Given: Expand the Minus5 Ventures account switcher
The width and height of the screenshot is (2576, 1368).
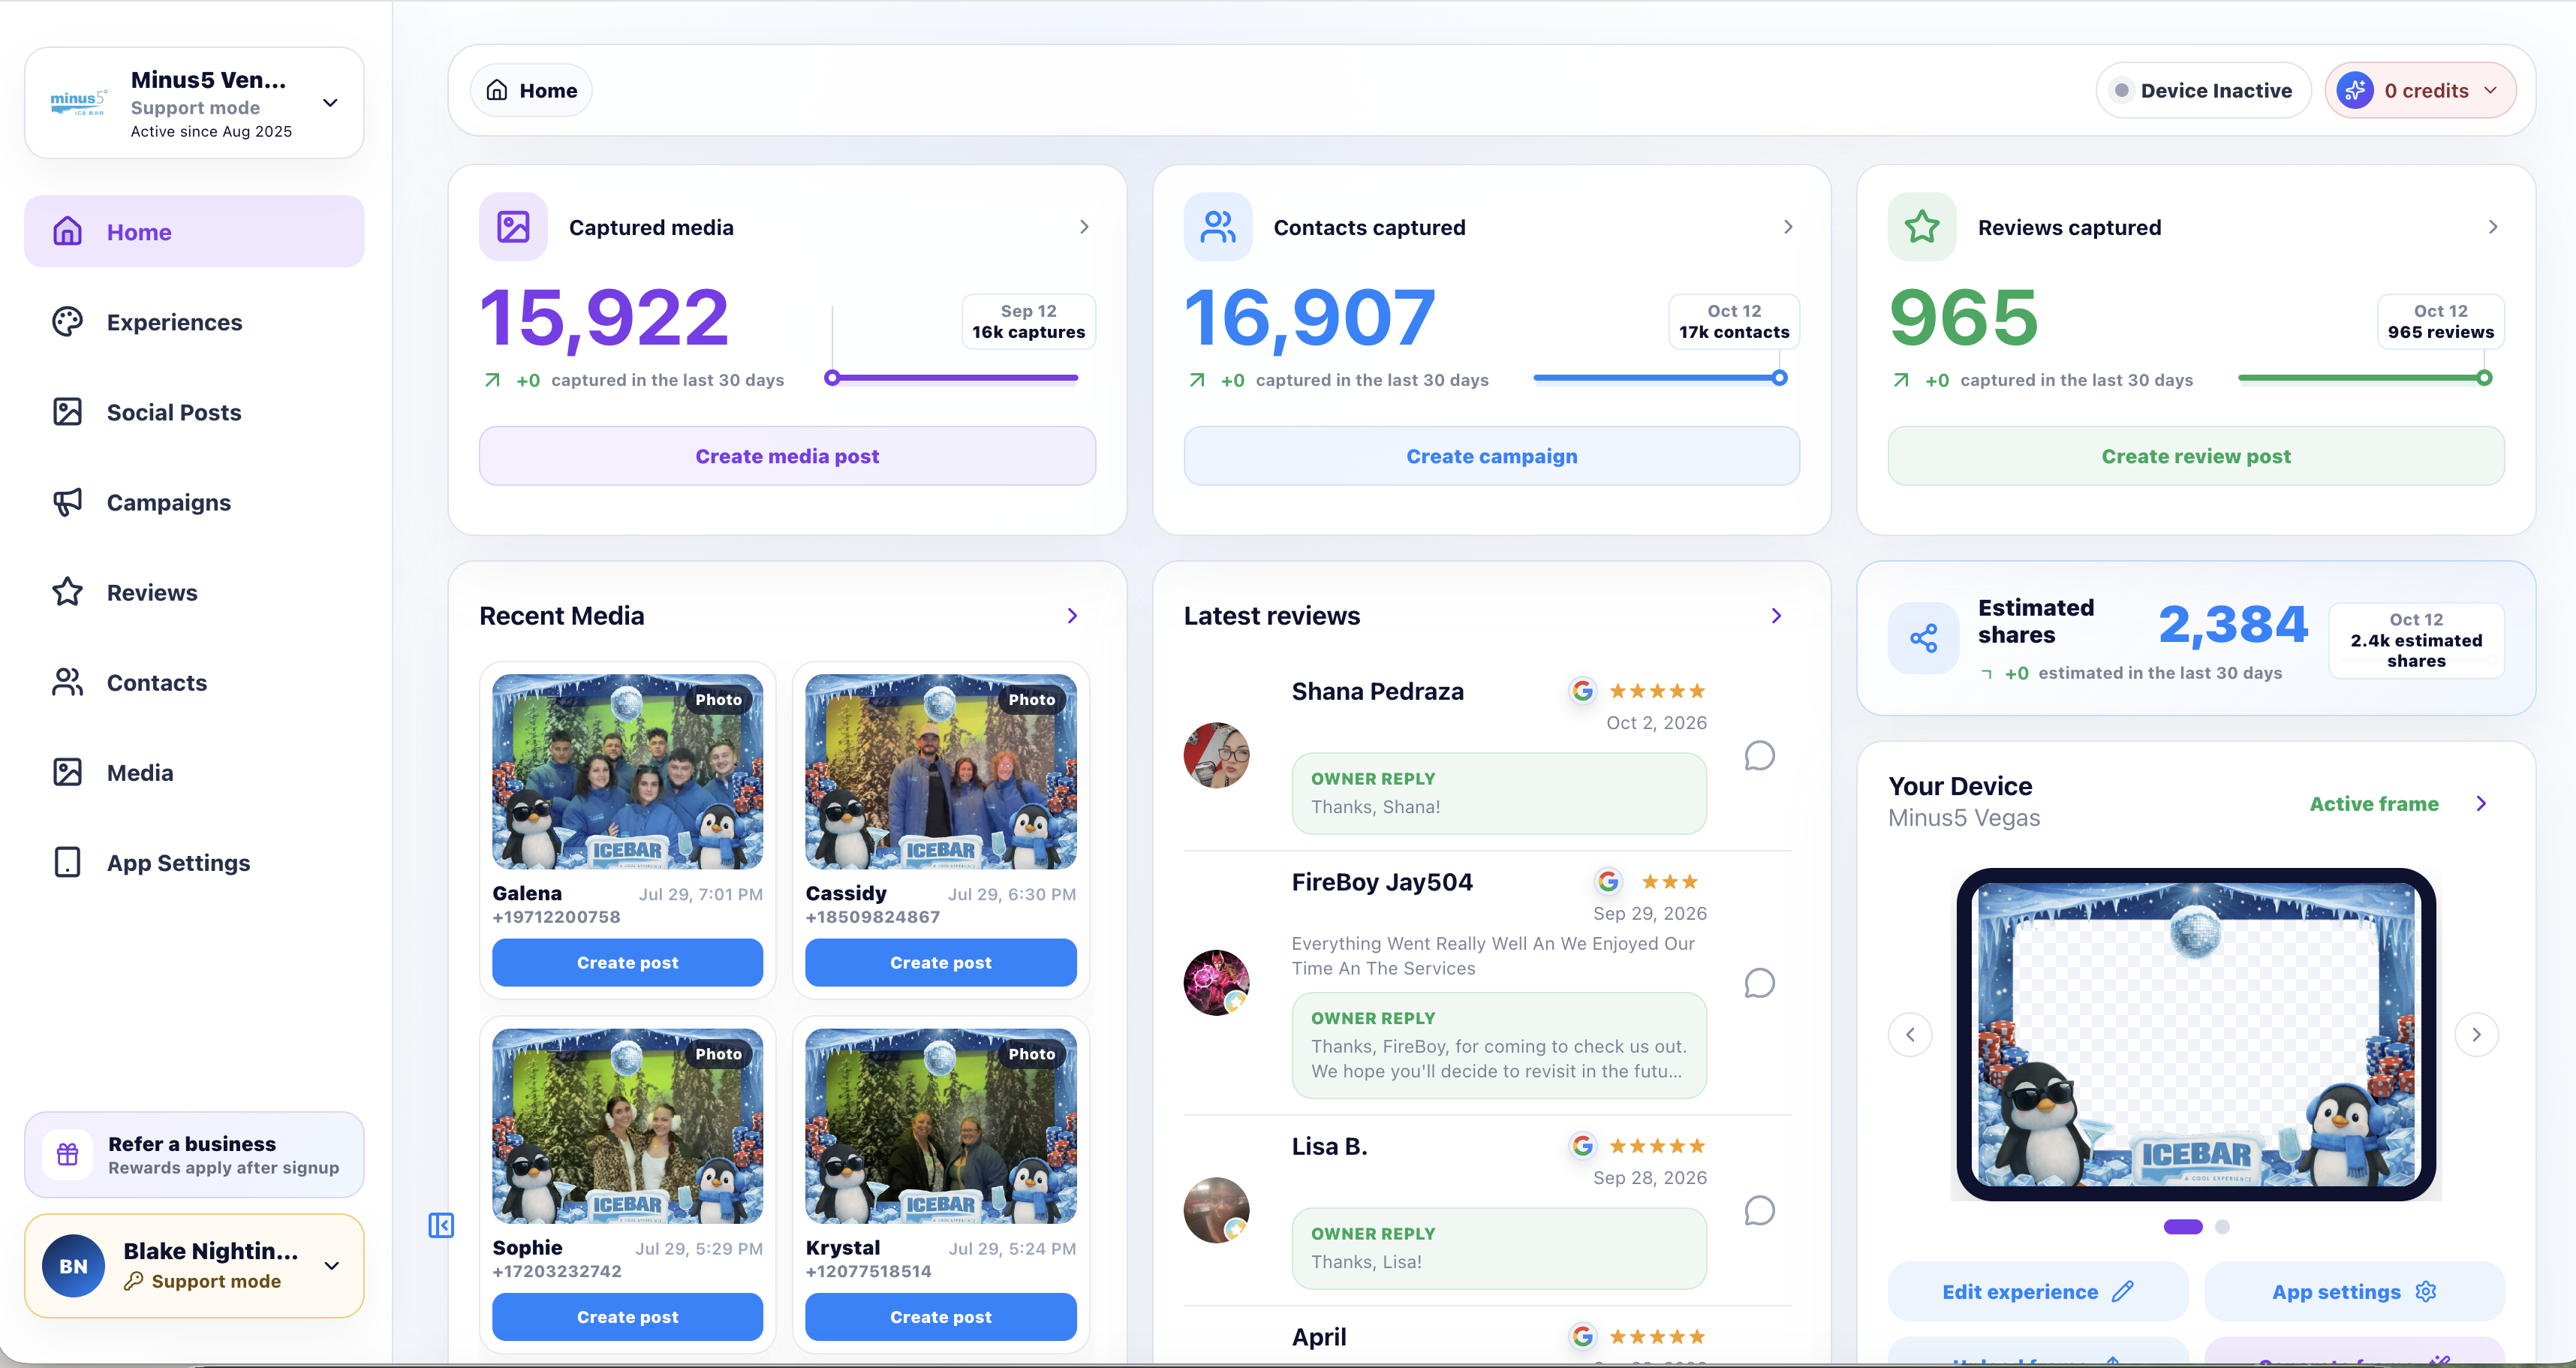Looking at the screenshot, I should pyautogui.click(x=330, y=103).
